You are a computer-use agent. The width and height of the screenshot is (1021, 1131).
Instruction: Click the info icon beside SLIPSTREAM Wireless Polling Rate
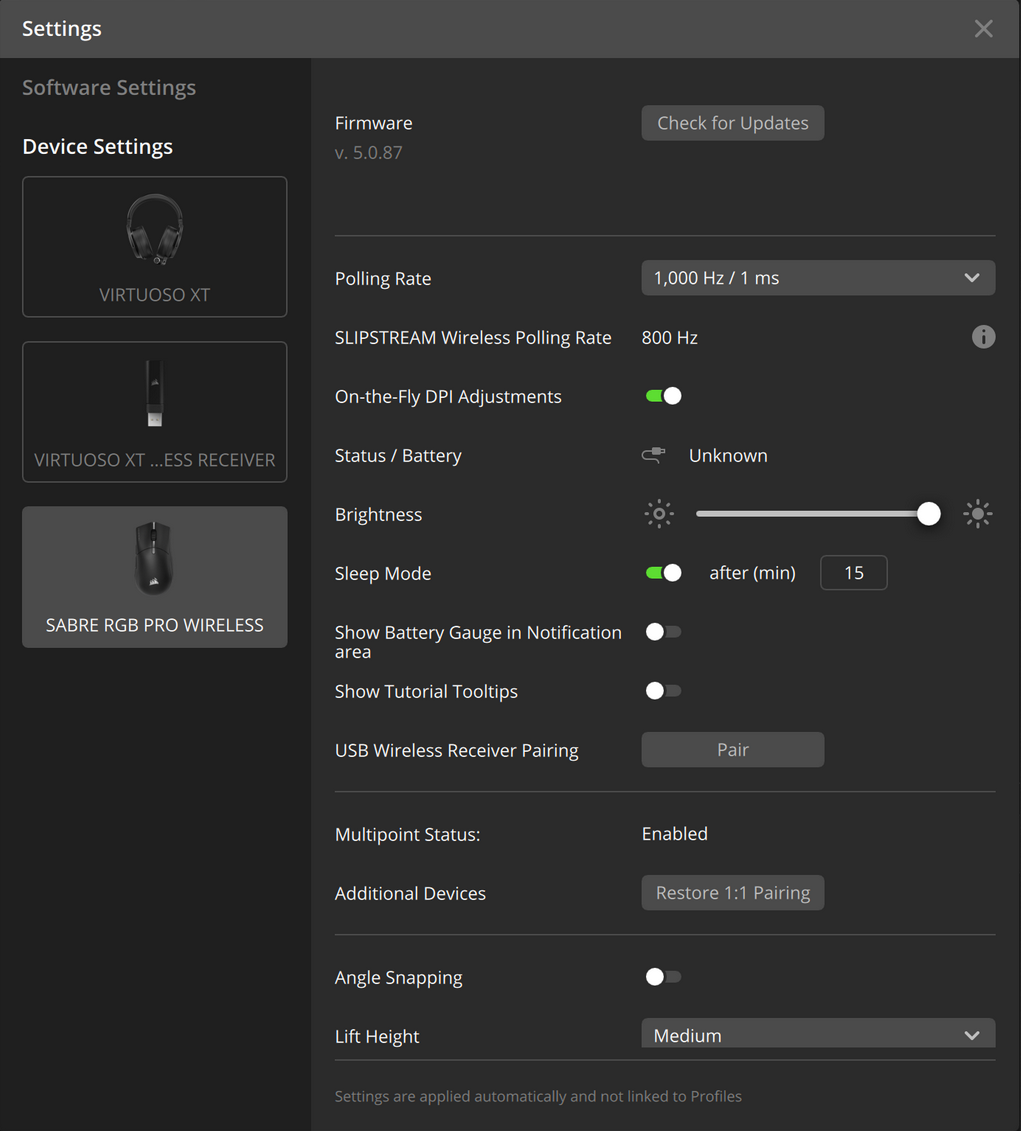[x=983, y=337]
